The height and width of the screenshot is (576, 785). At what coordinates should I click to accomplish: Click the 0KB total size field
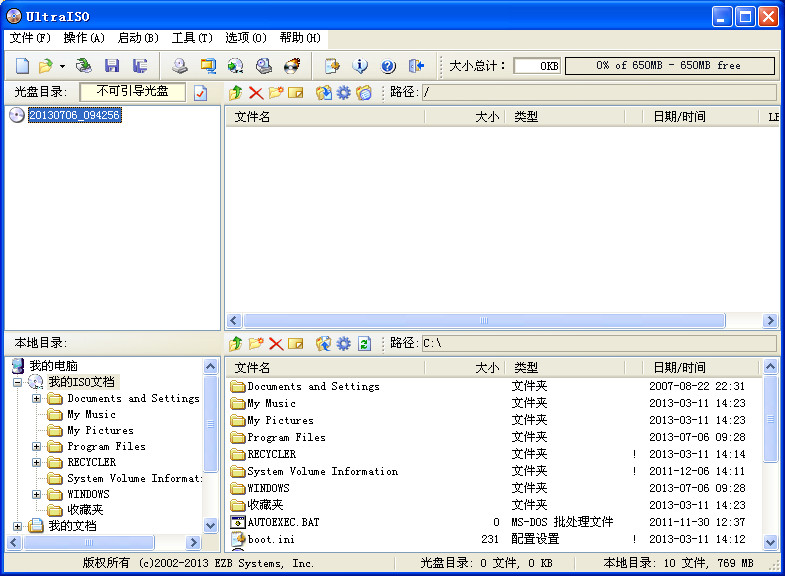[537, 66]
